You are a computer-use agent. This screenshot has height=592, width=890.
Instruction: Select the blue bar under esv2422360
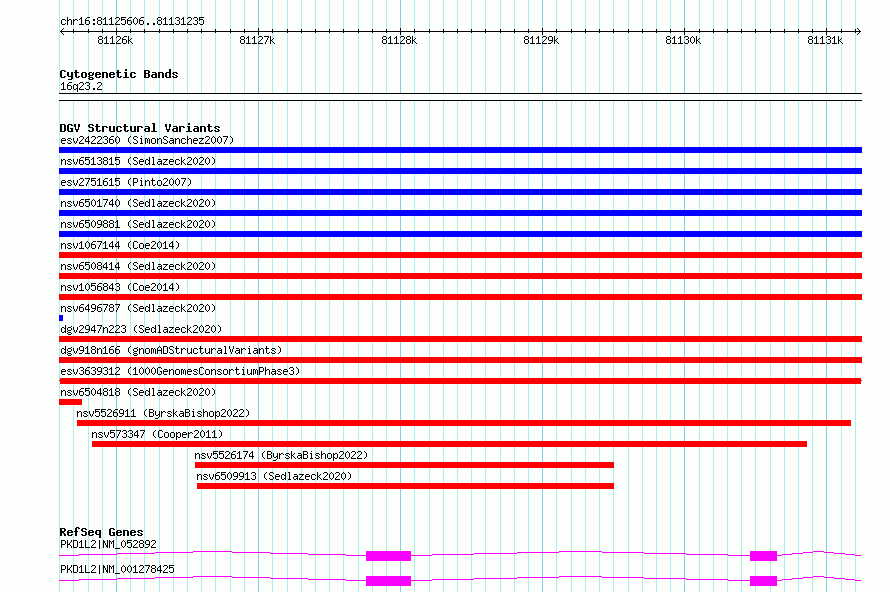460,150
